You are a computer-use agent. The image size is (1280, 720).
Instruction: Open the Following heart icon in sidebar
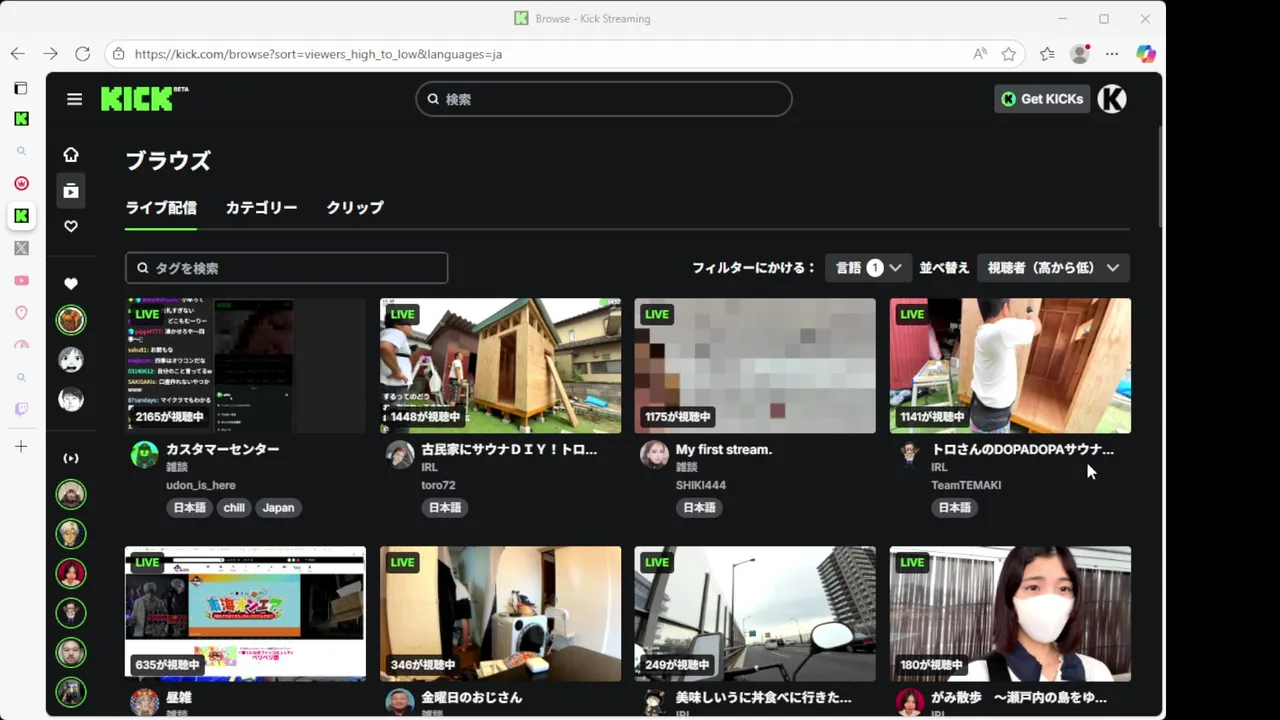[71, 226]
